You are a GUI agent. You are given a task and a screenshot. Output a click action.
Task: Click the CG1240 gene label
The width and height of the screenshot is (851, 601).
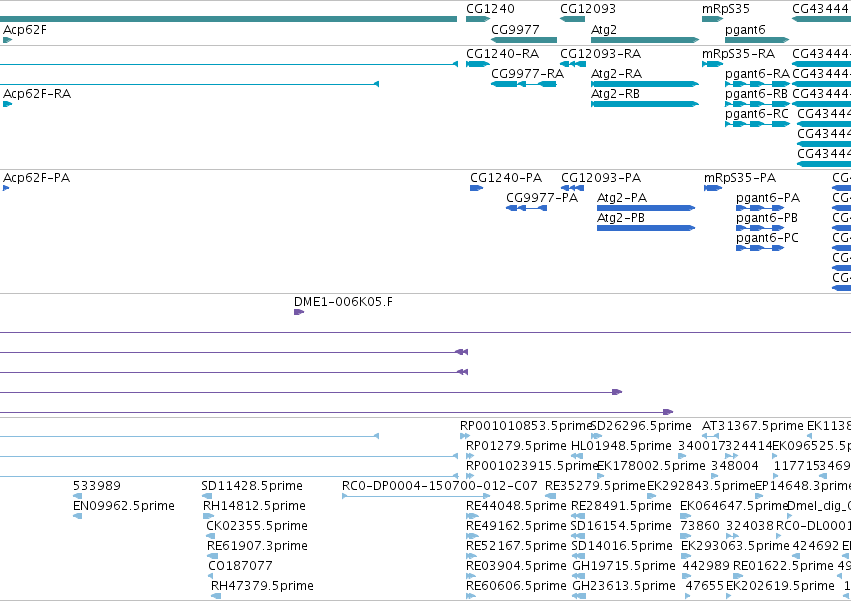coord(490,9)
